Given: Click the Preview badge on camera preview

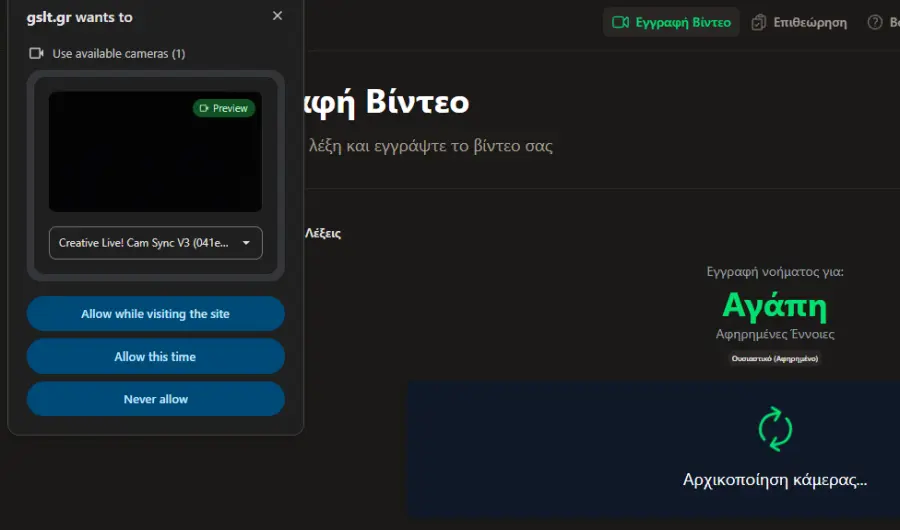Looking at the screenshot, I should point(224,108).
